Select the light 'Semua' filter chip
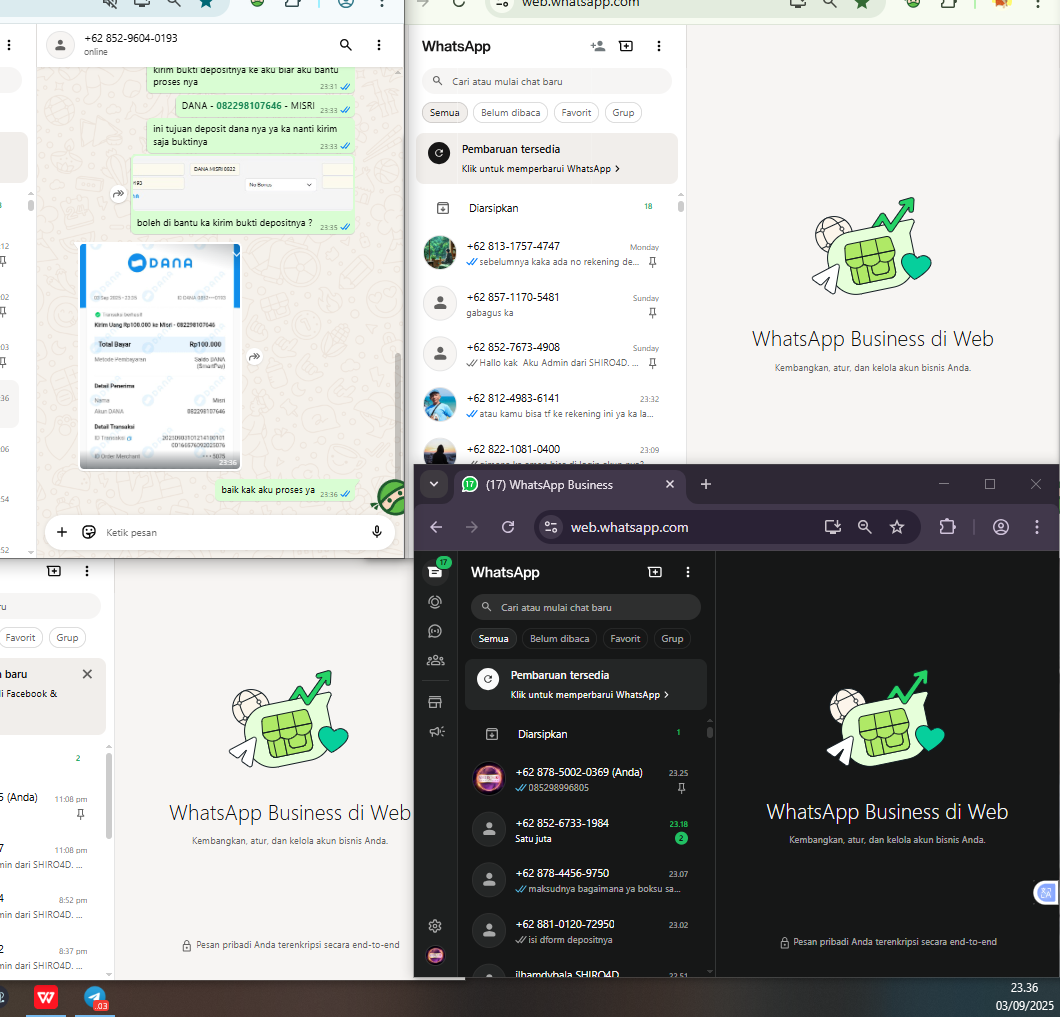 [444, 112]
